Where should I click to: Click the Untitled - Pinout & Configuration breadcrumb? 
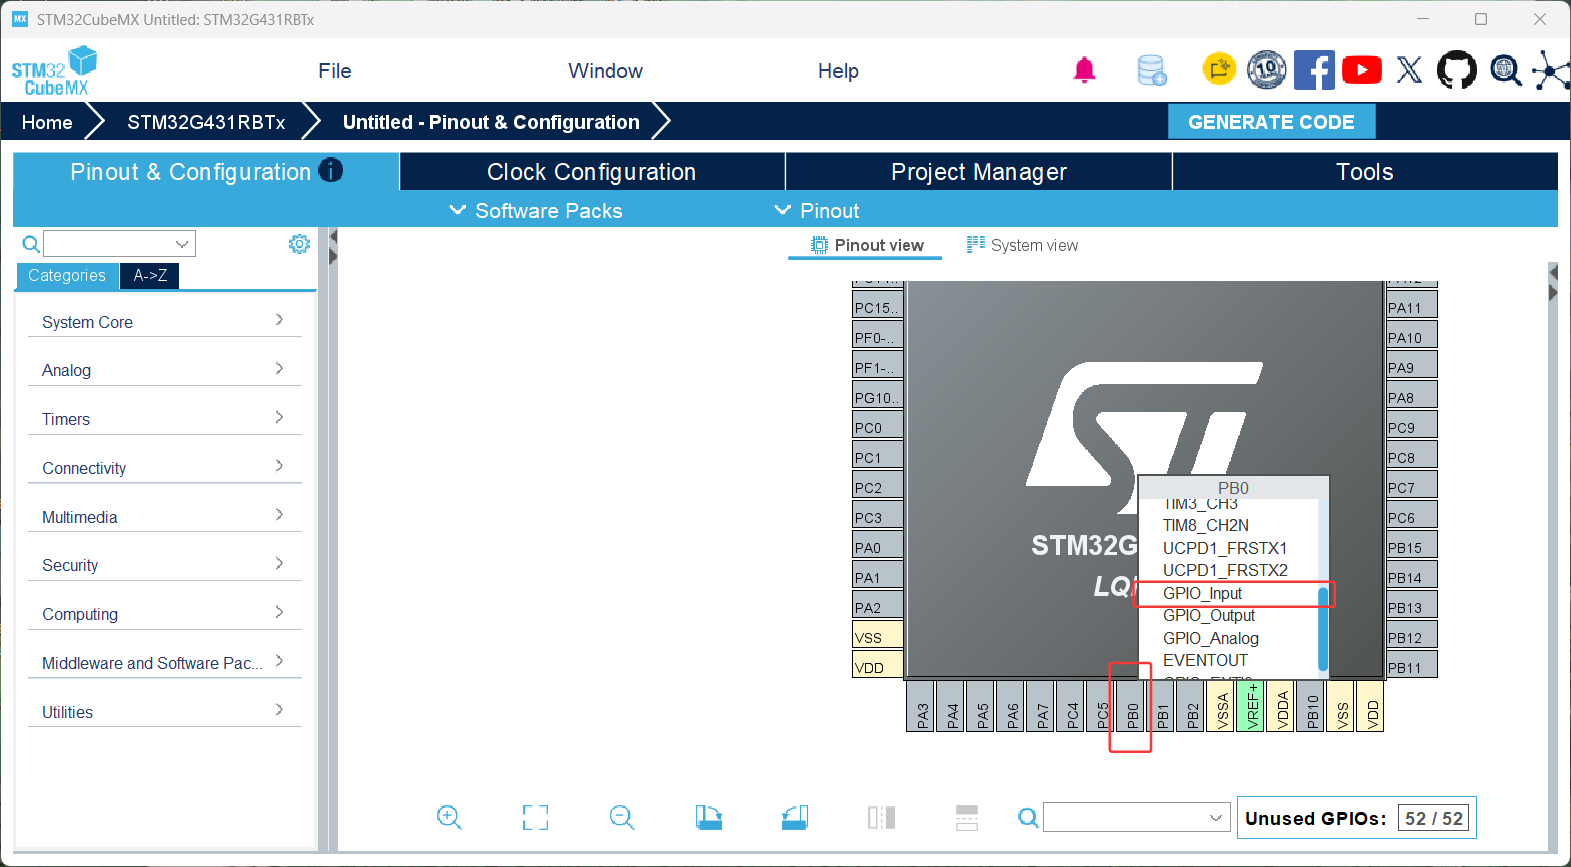pyautogui.click(x=491, y=122)
